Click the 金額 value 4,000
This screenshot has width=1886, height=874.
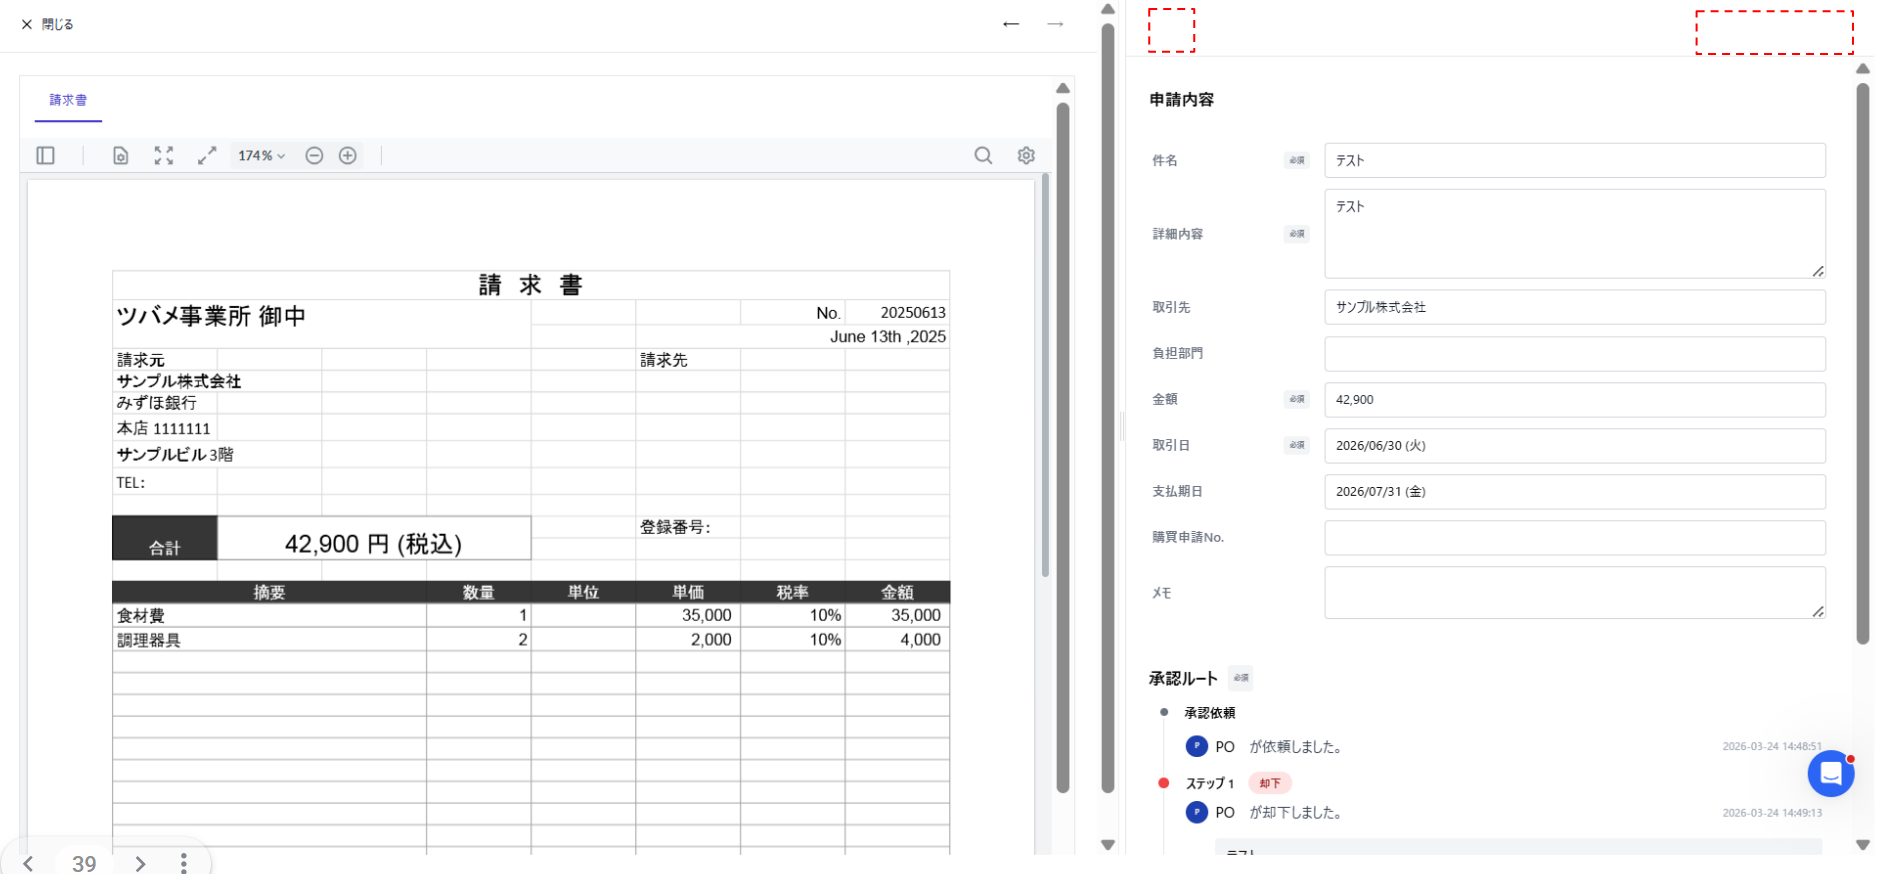click(x=920, y=640)
